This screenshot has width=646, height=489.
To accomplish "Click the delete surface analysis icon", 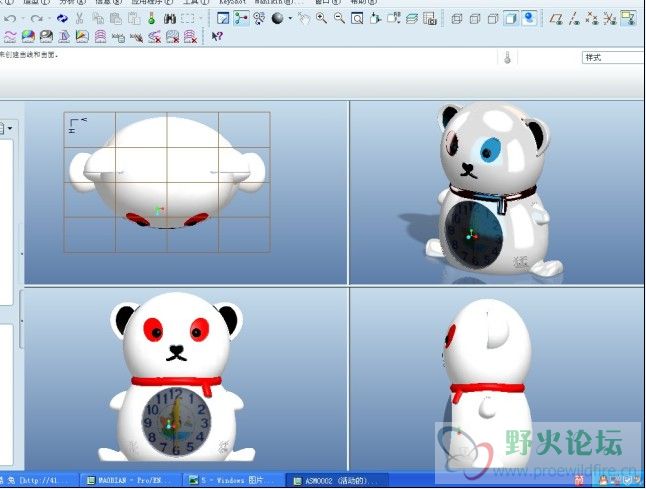I will (173, 37).
